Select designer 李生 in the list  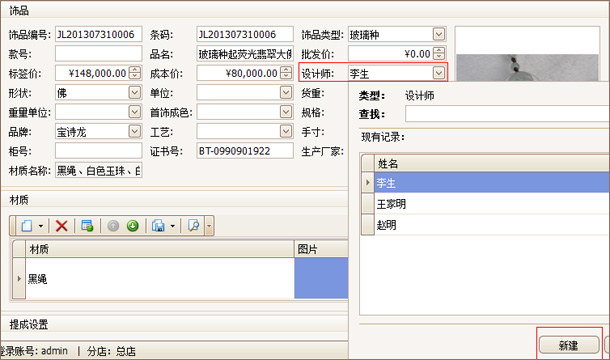pyautogui.click(x=492, y=183)
